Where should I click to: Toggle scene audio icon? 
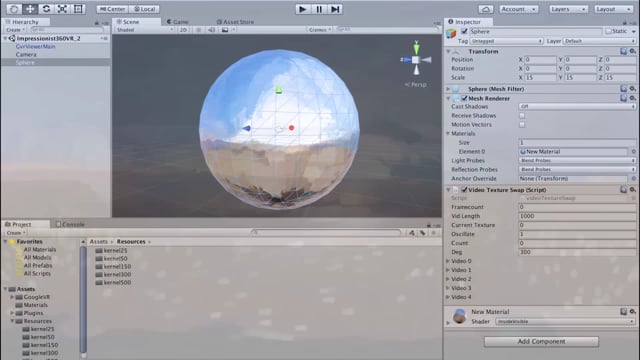pos(211,30)
